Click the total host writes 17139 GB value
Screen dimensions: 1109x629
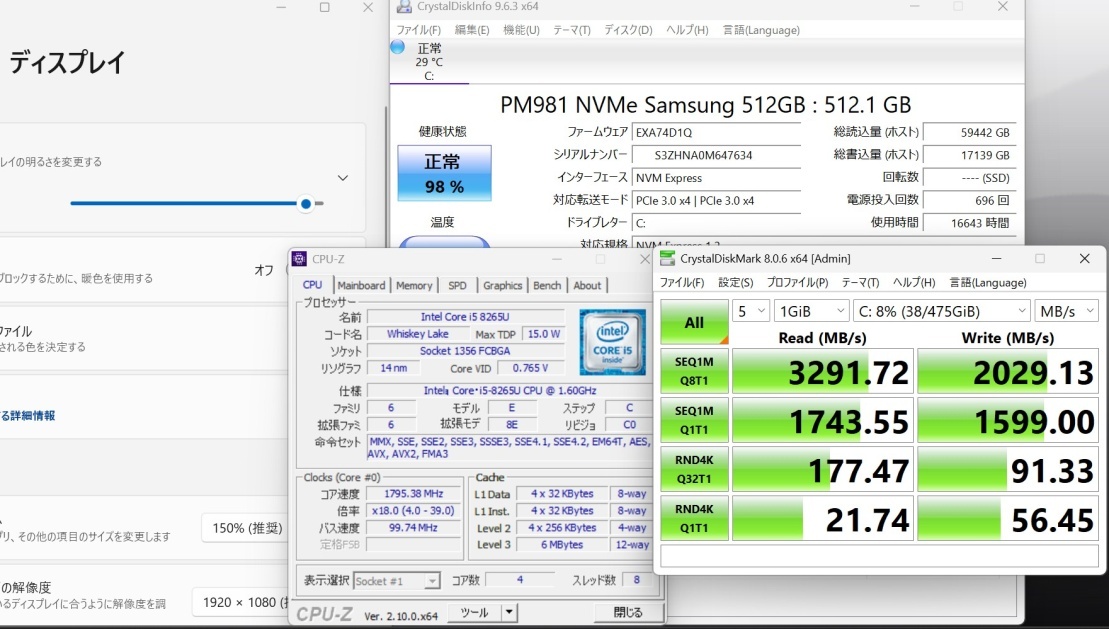point(969,155)
